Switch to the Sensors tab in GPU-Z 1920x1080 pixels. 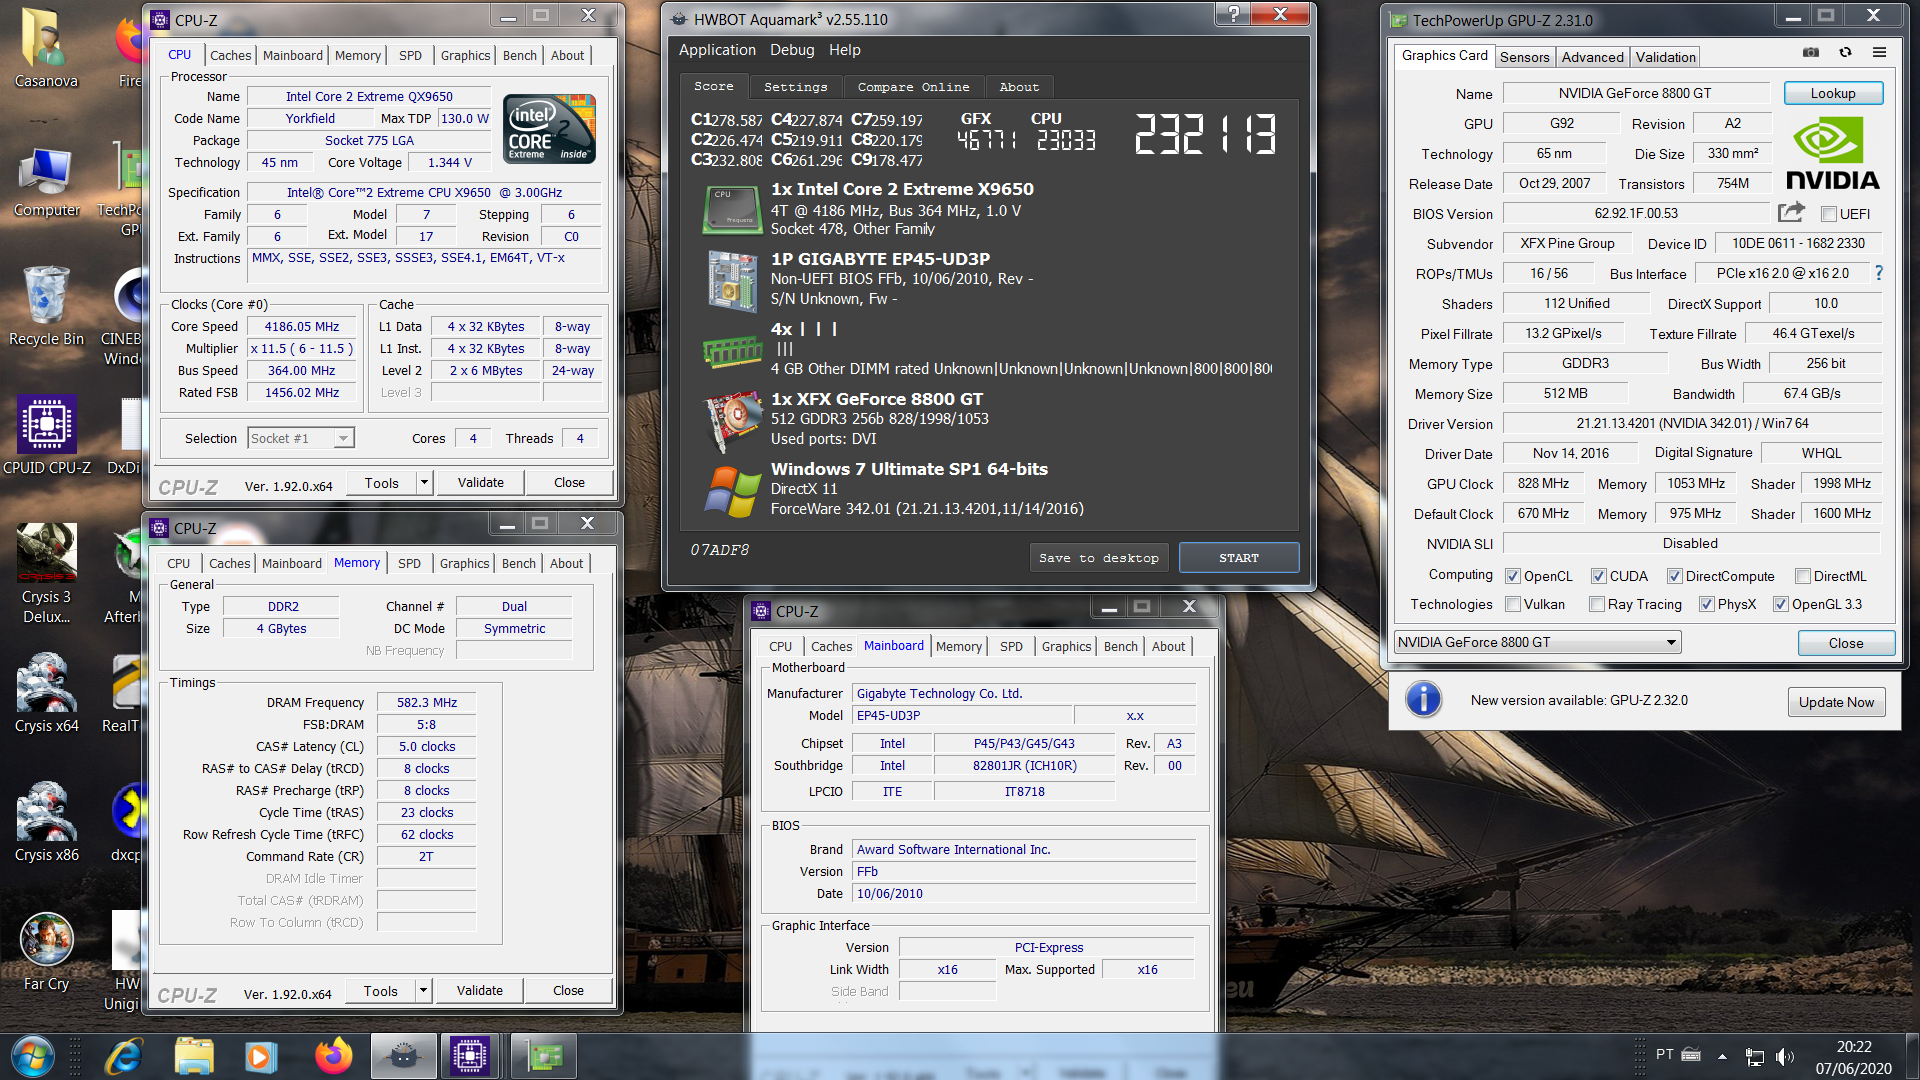tap(1524, 57)
